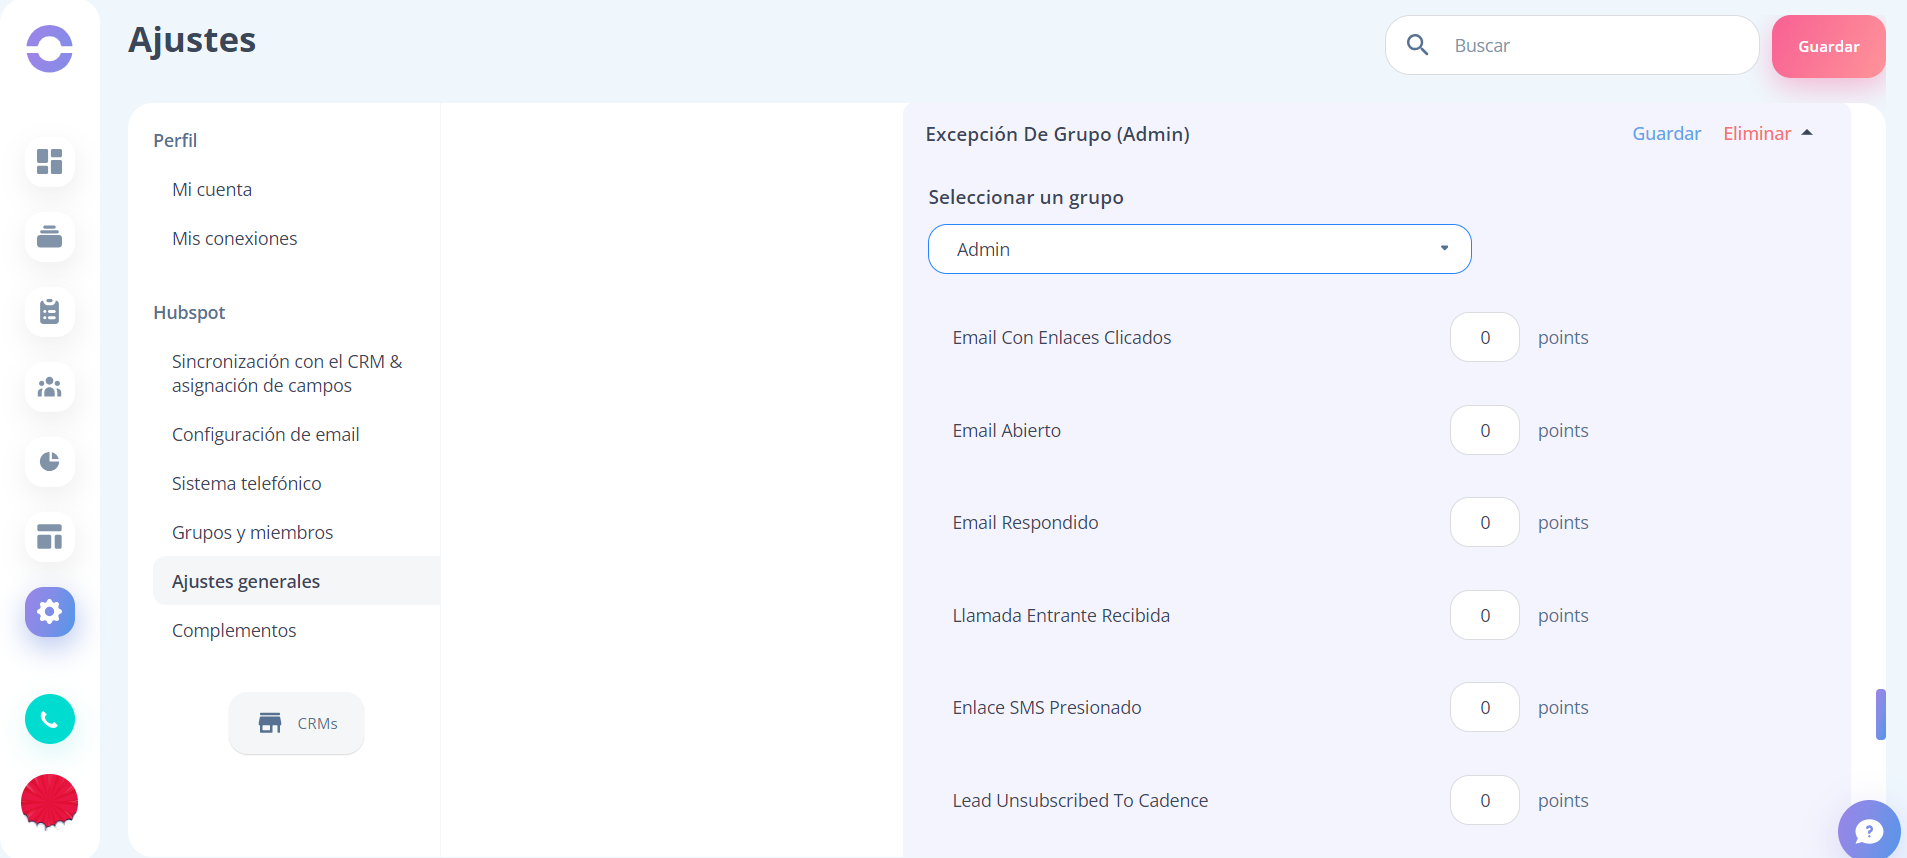Click the pink Guardar button
1907x858 pixels.
[x=1828, y=46]
